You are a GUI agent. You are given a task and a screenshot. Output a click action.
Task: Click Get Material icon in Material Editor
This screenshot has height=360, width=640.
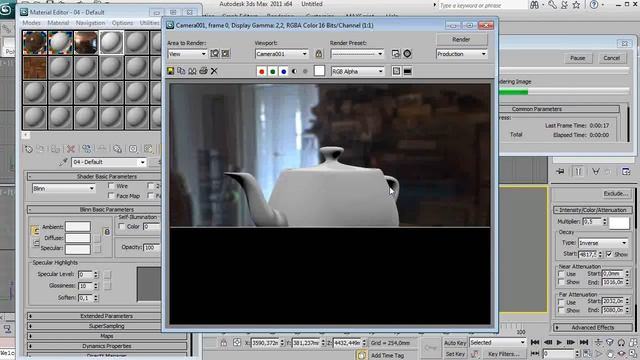coord(29,149)
